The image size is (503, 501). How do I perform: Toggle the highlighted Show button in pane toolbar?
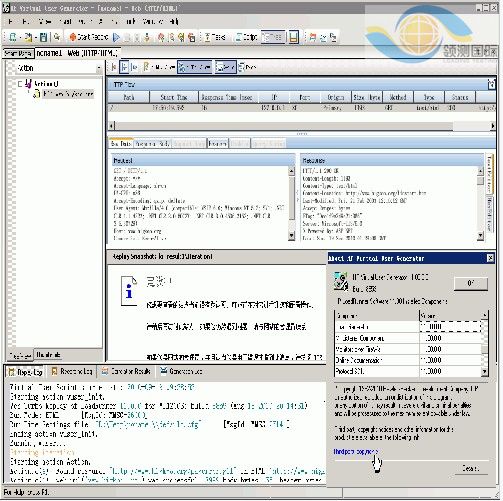click(226, 67)
